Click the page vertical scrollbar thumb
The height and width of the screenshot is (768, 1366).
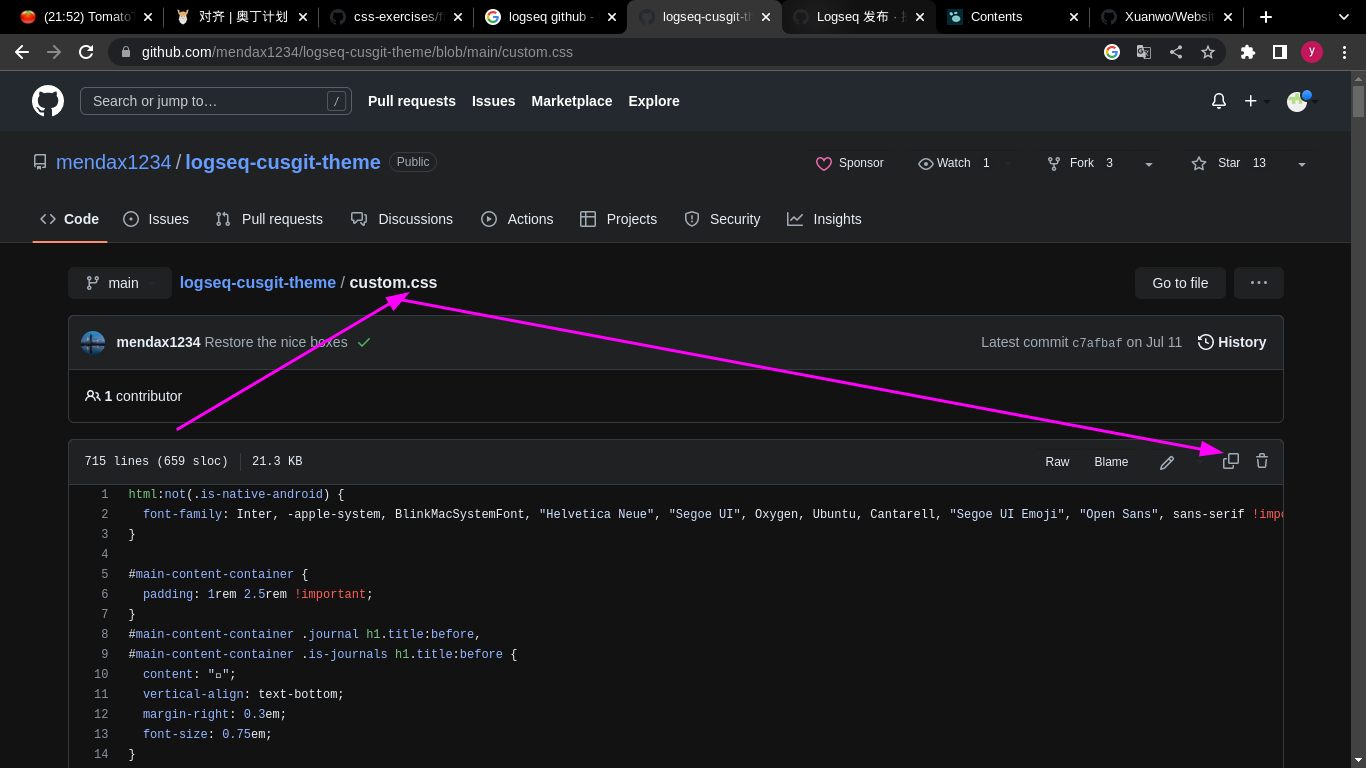[1358, 101]
